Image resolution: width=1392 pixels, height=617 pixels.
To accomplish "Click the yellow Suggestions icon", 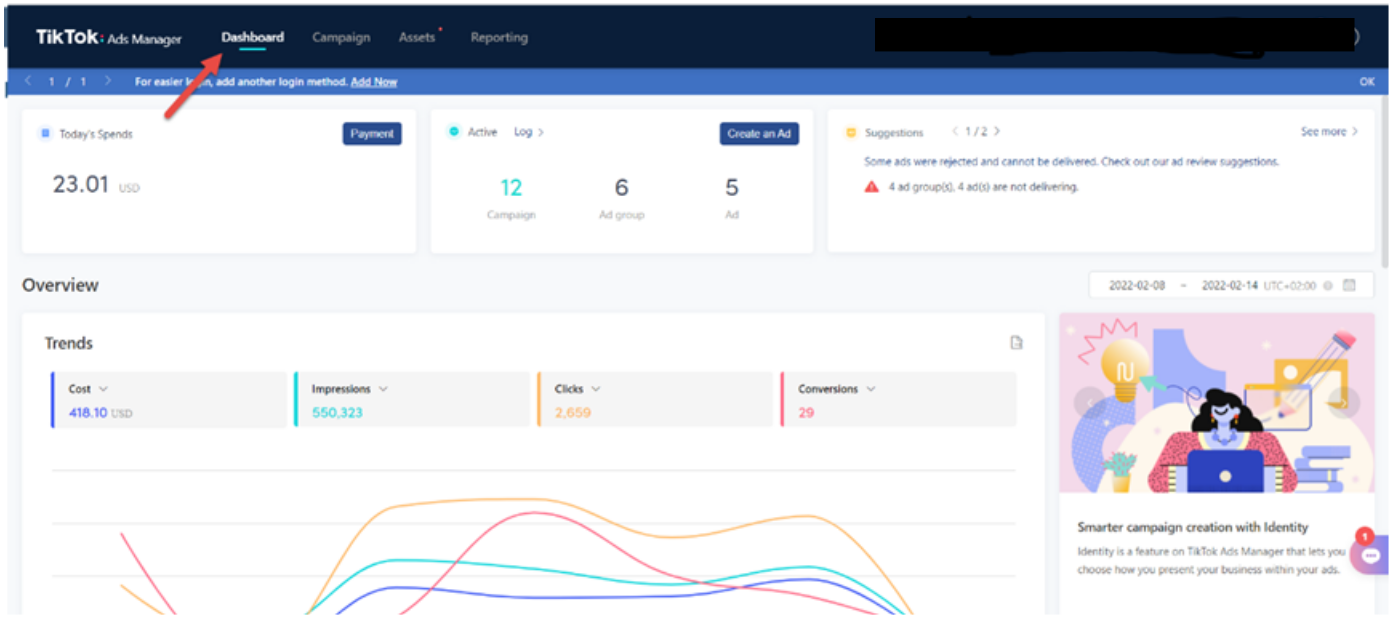I will point(851,132).
